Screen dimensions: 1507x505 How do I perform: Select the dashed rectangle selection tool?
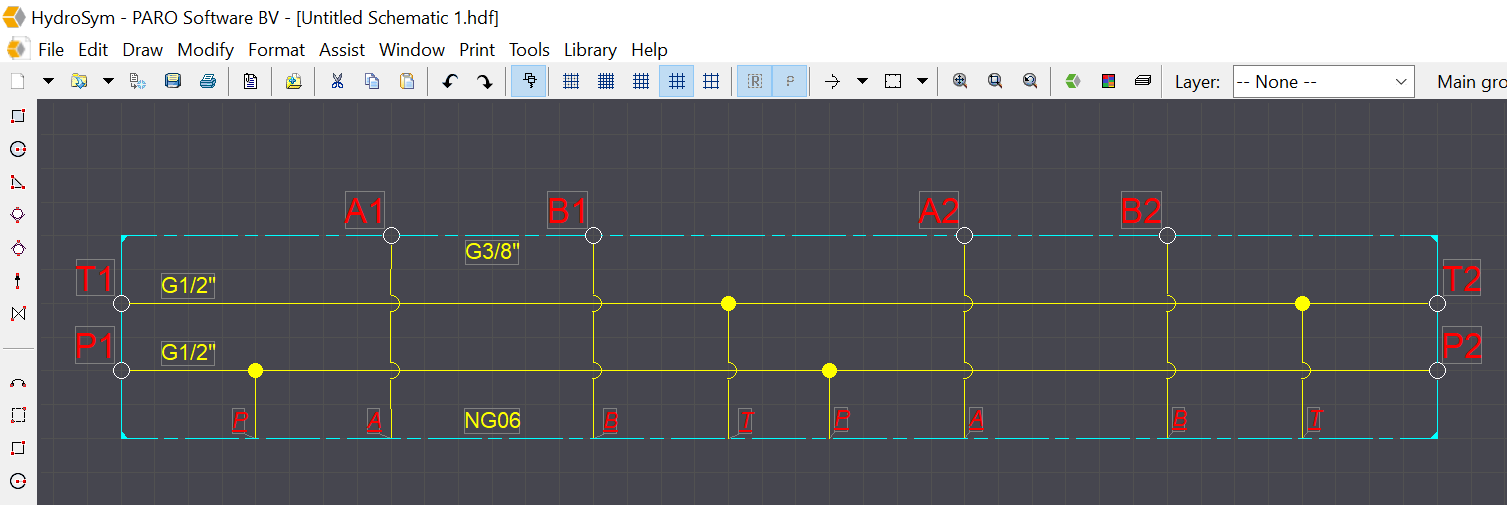(893, 82)
